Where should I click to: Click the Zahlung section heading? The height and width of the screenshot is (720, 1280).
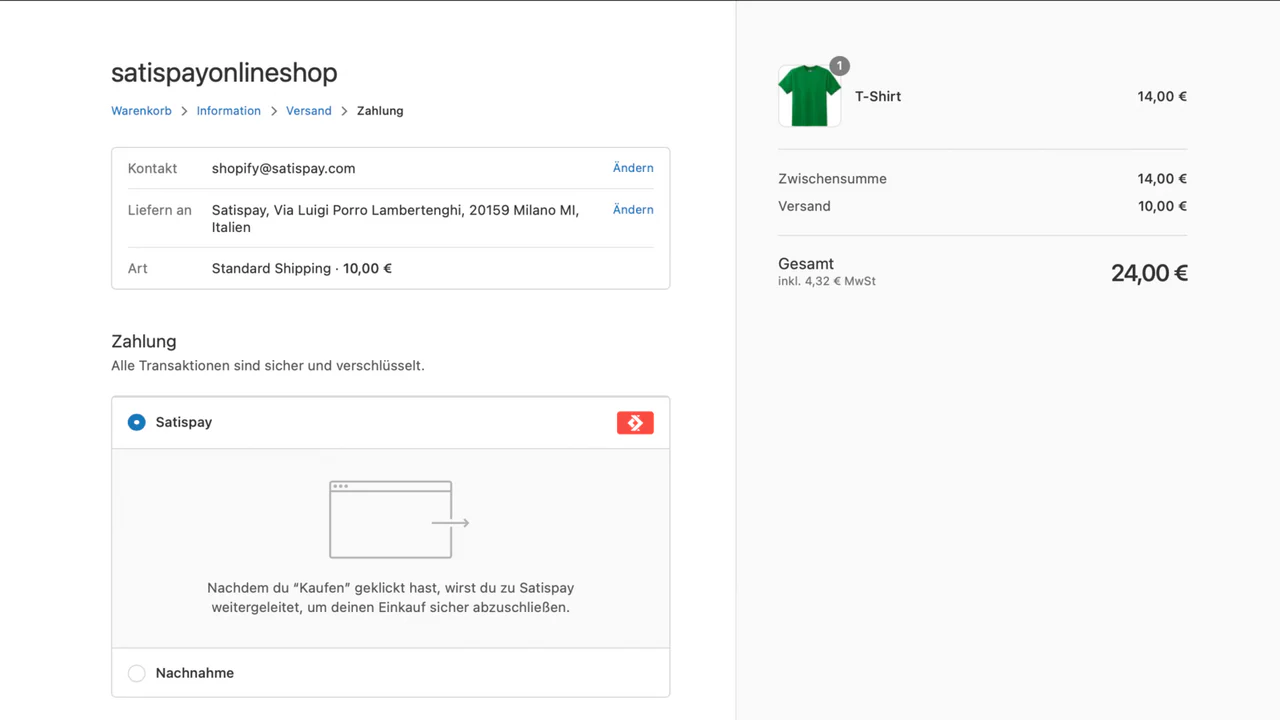[144, 341]
